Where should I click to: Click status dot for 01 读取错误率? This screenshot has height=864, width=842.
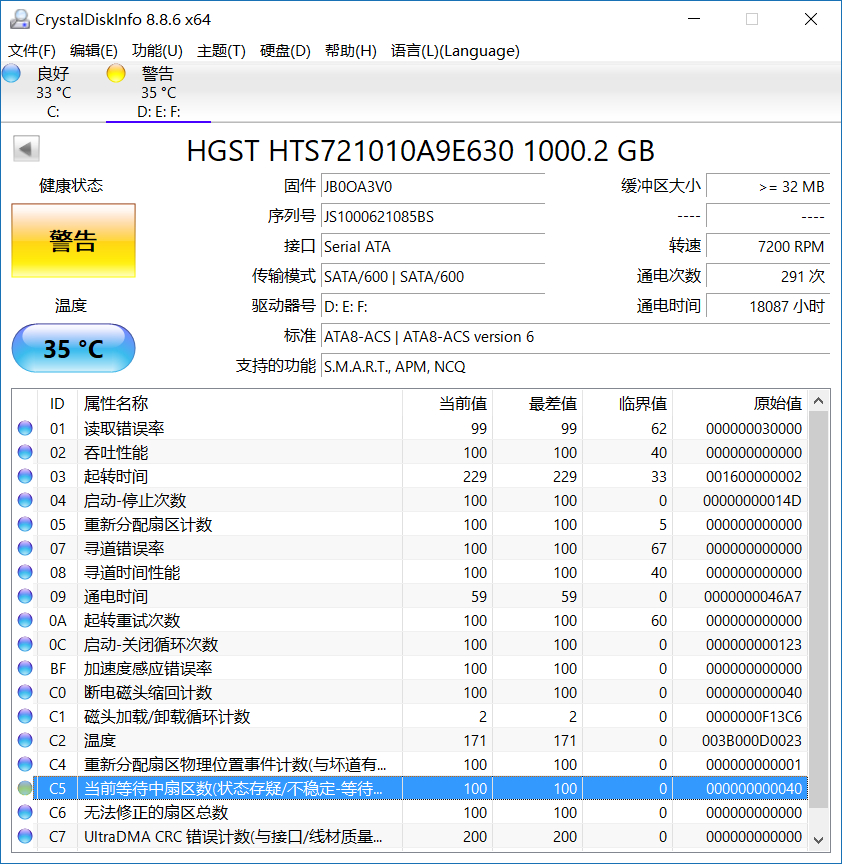point(25,428)
